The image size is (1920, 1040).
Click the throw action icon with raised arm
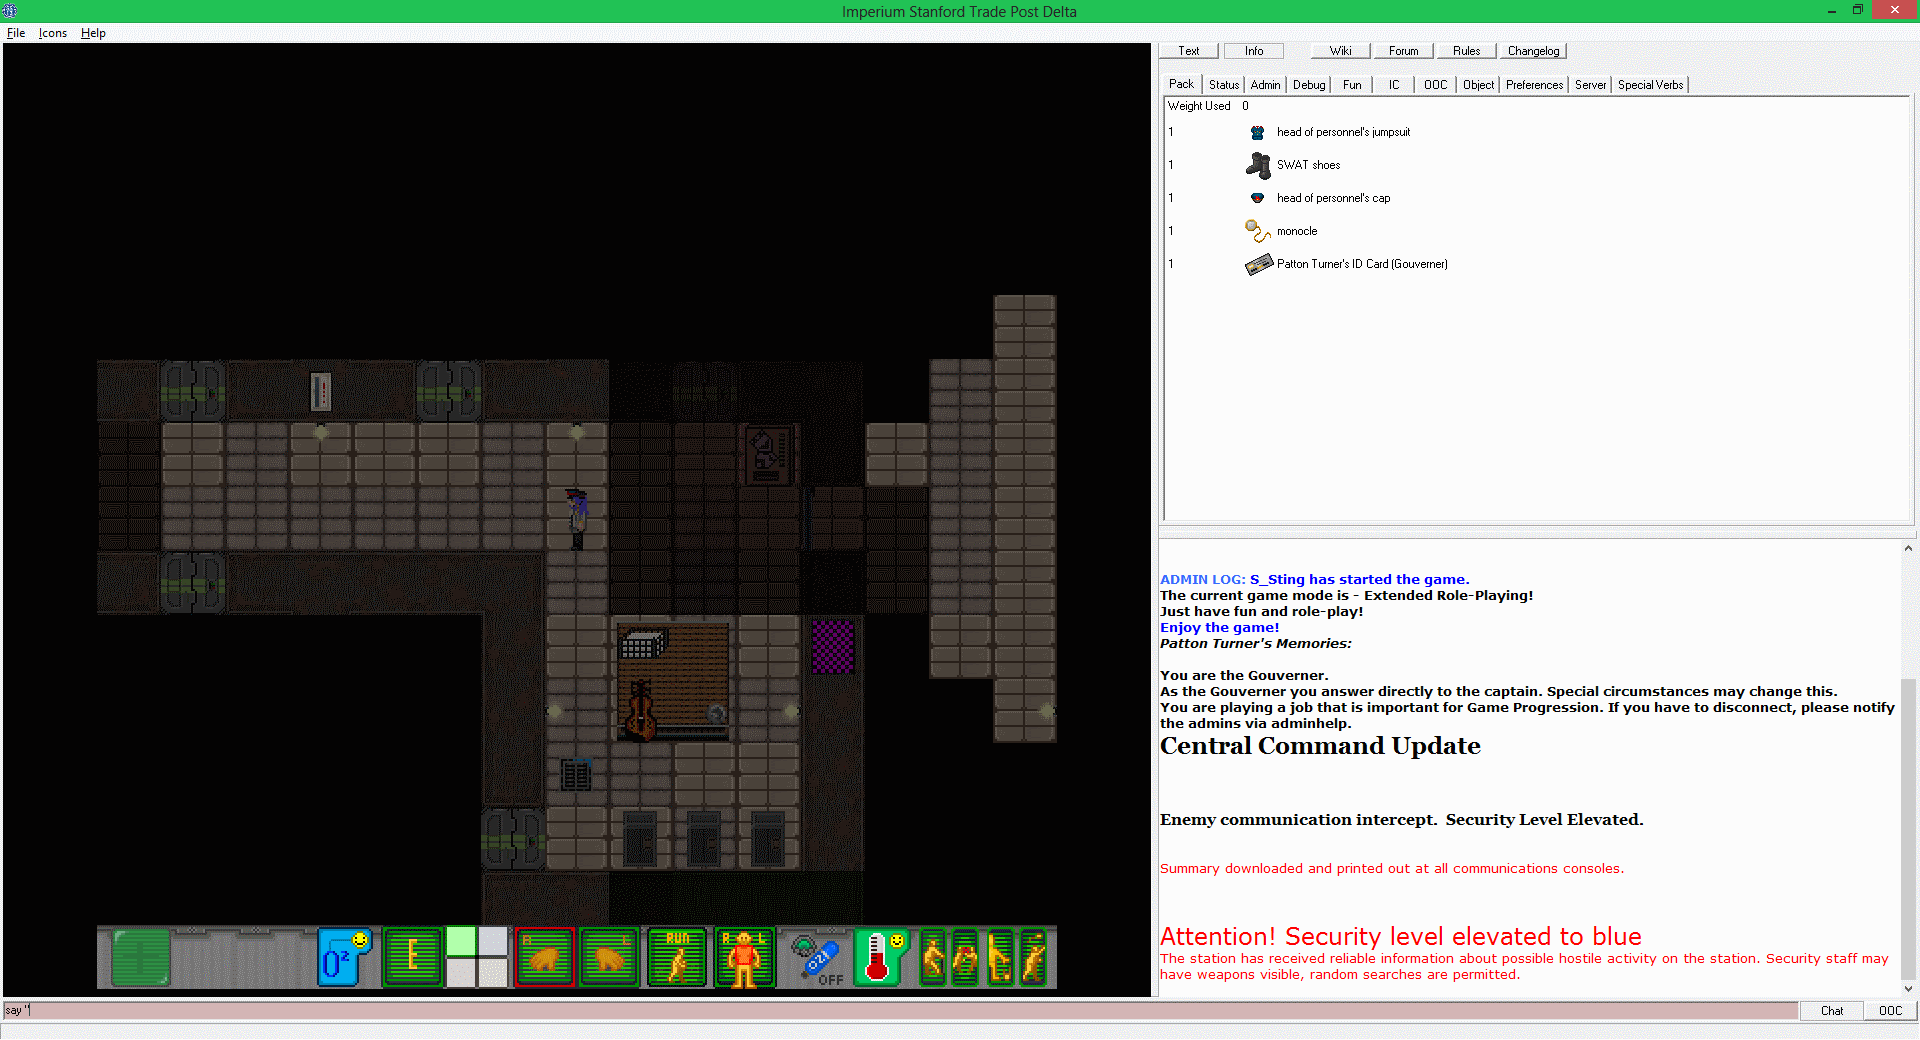click(1033, 957)
